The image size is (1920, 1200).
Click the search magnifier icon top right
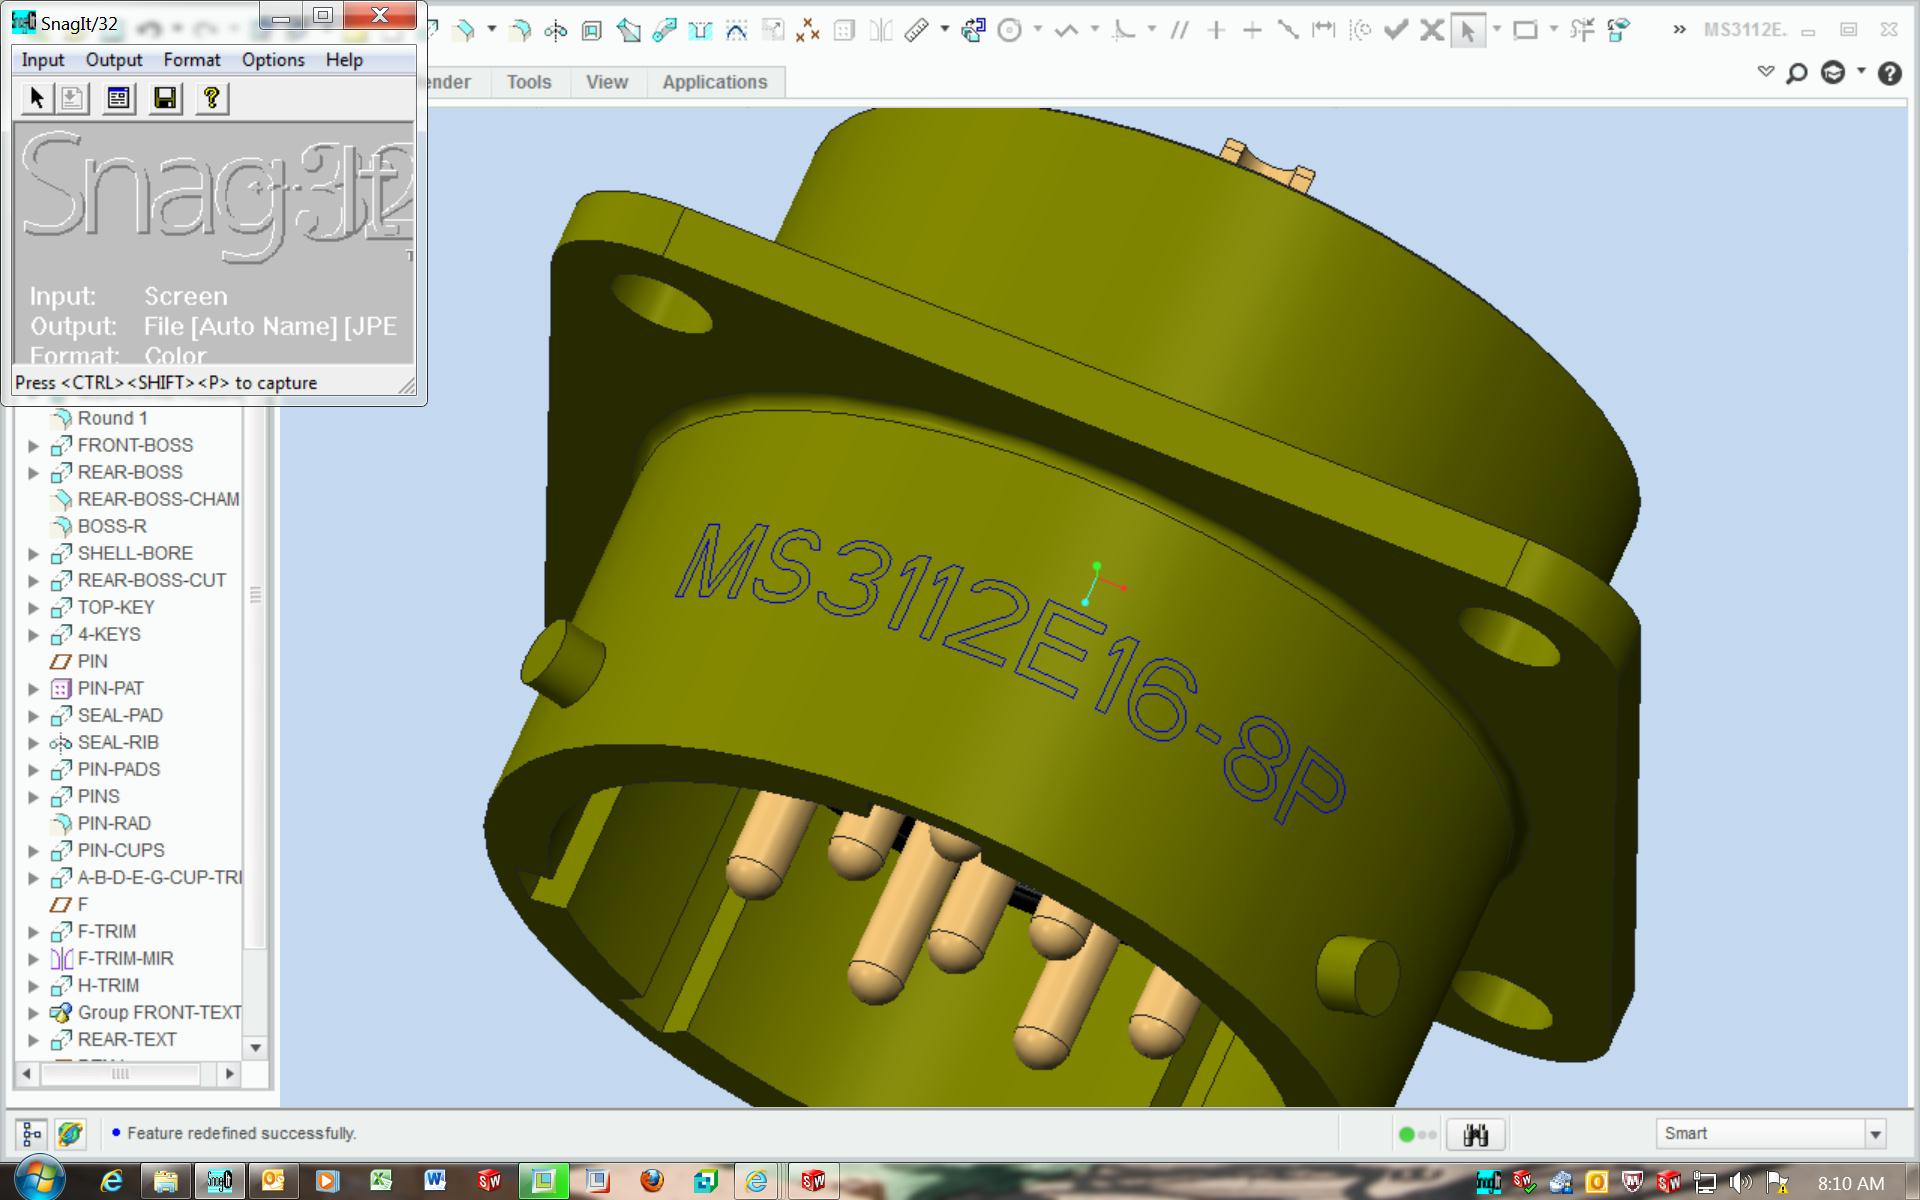(1797, 73)
